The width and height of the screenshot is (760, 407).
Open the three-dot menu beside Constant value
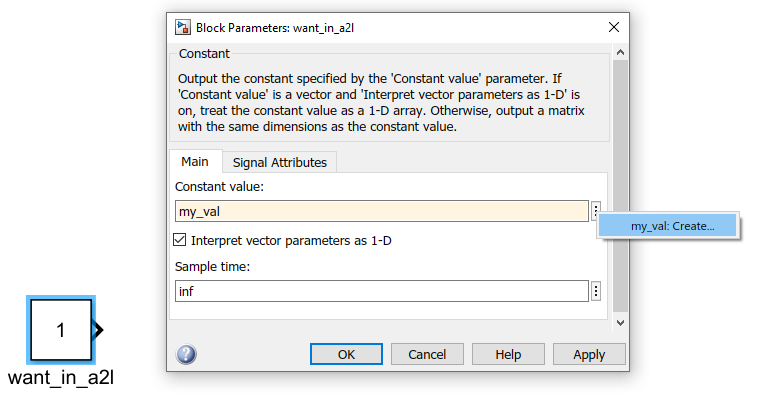point(596,210)
